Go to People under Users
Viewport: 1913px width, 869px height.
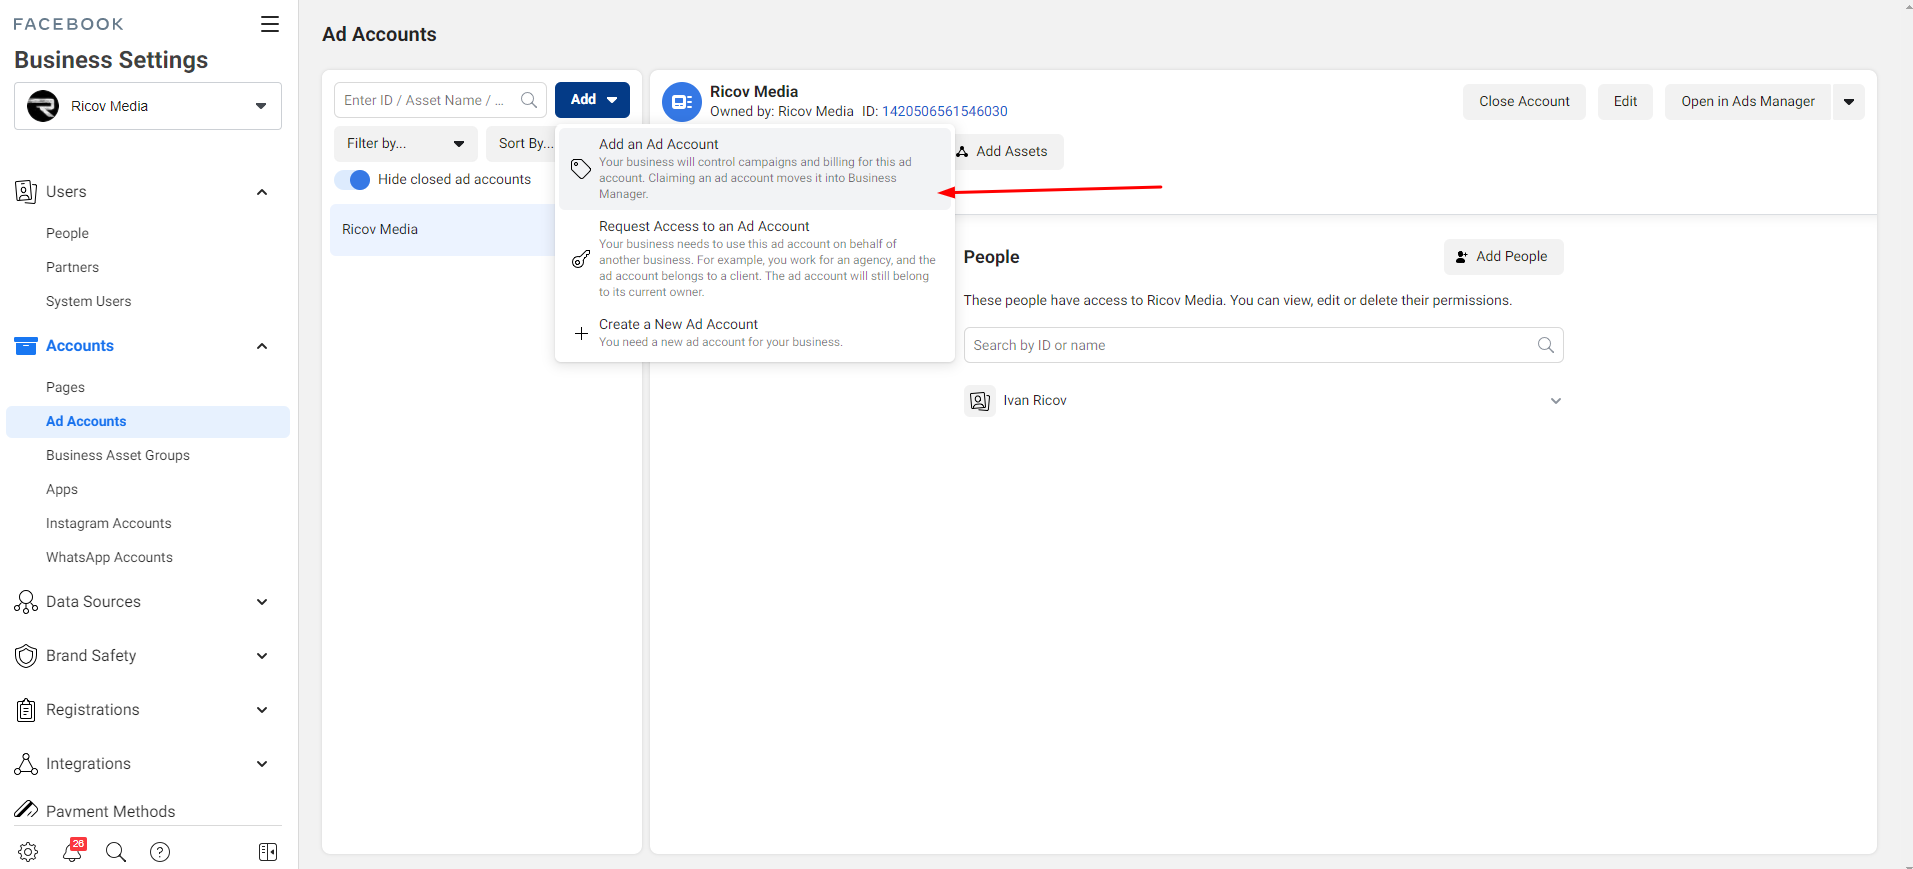[67, 233]
